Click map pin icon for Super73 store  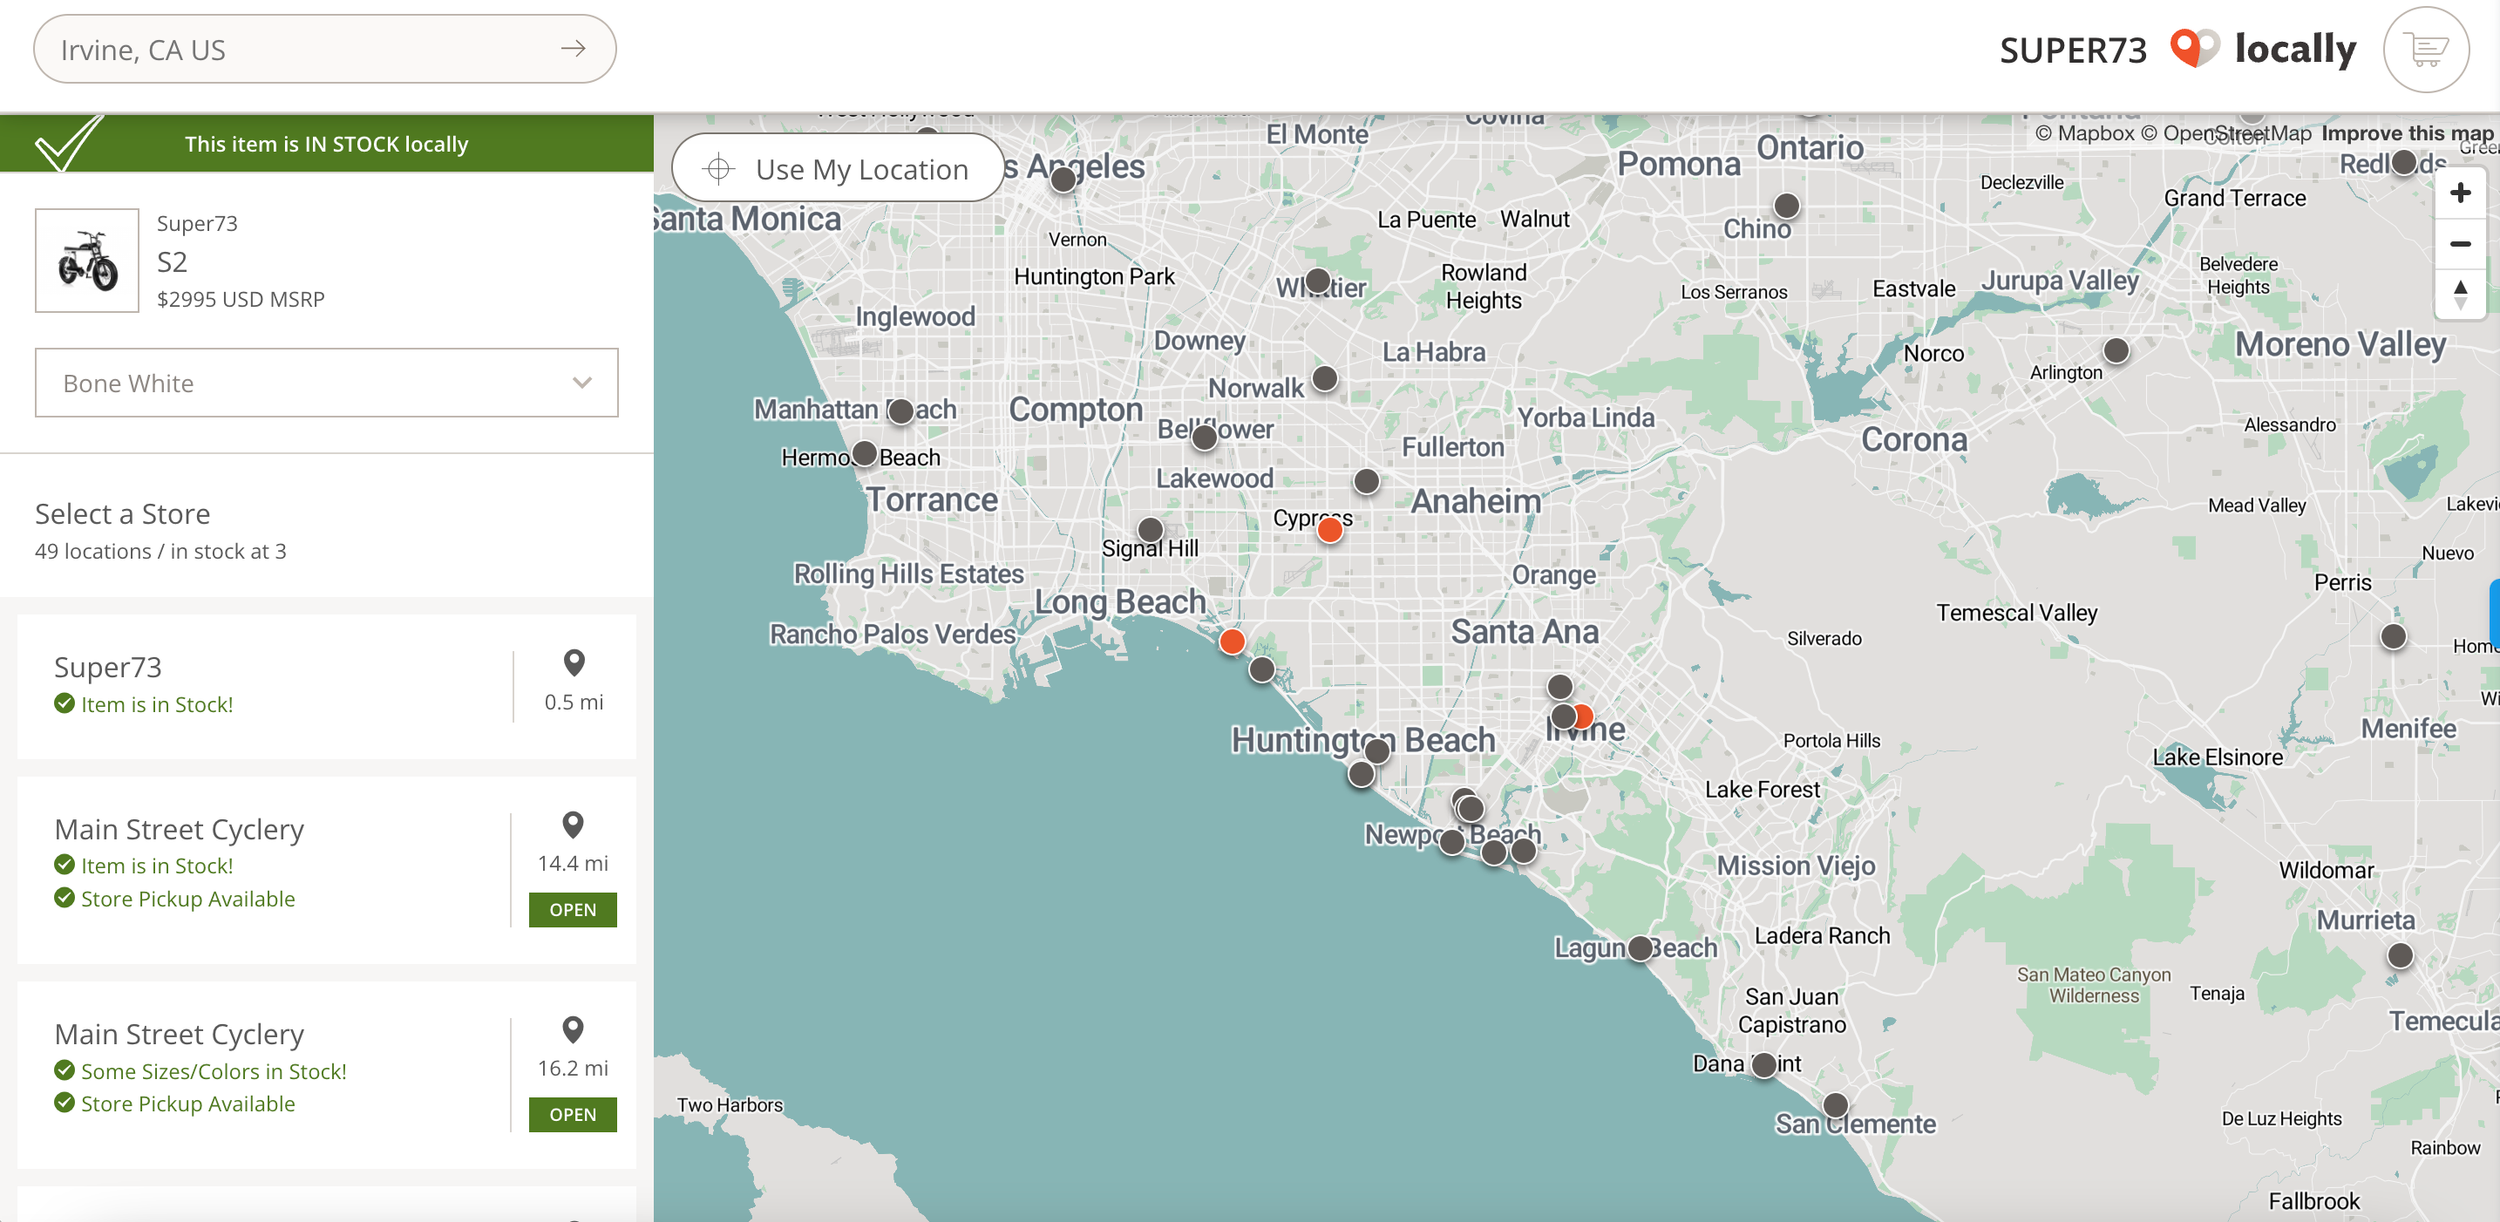(x=574, y=663)
